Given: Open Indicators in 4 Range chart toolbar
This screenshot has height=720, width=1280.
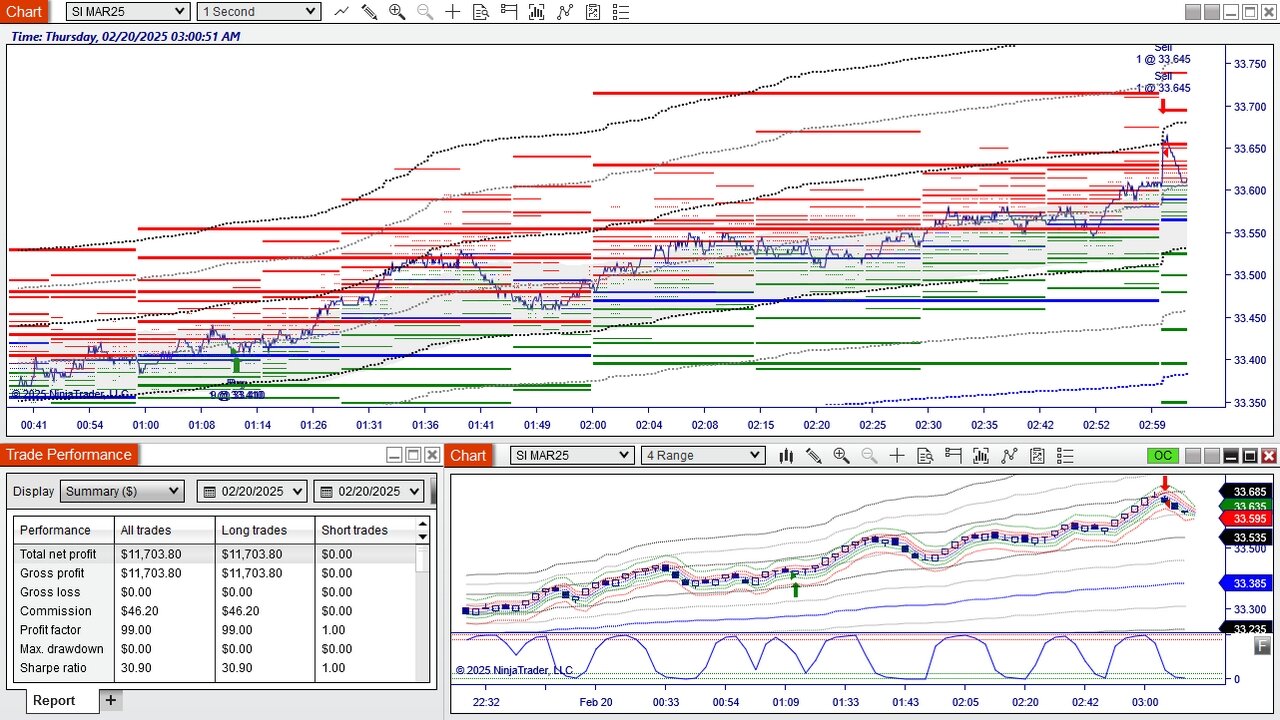Looking at the screenshot, I should pyautogui.click(x=1009, y=456).
